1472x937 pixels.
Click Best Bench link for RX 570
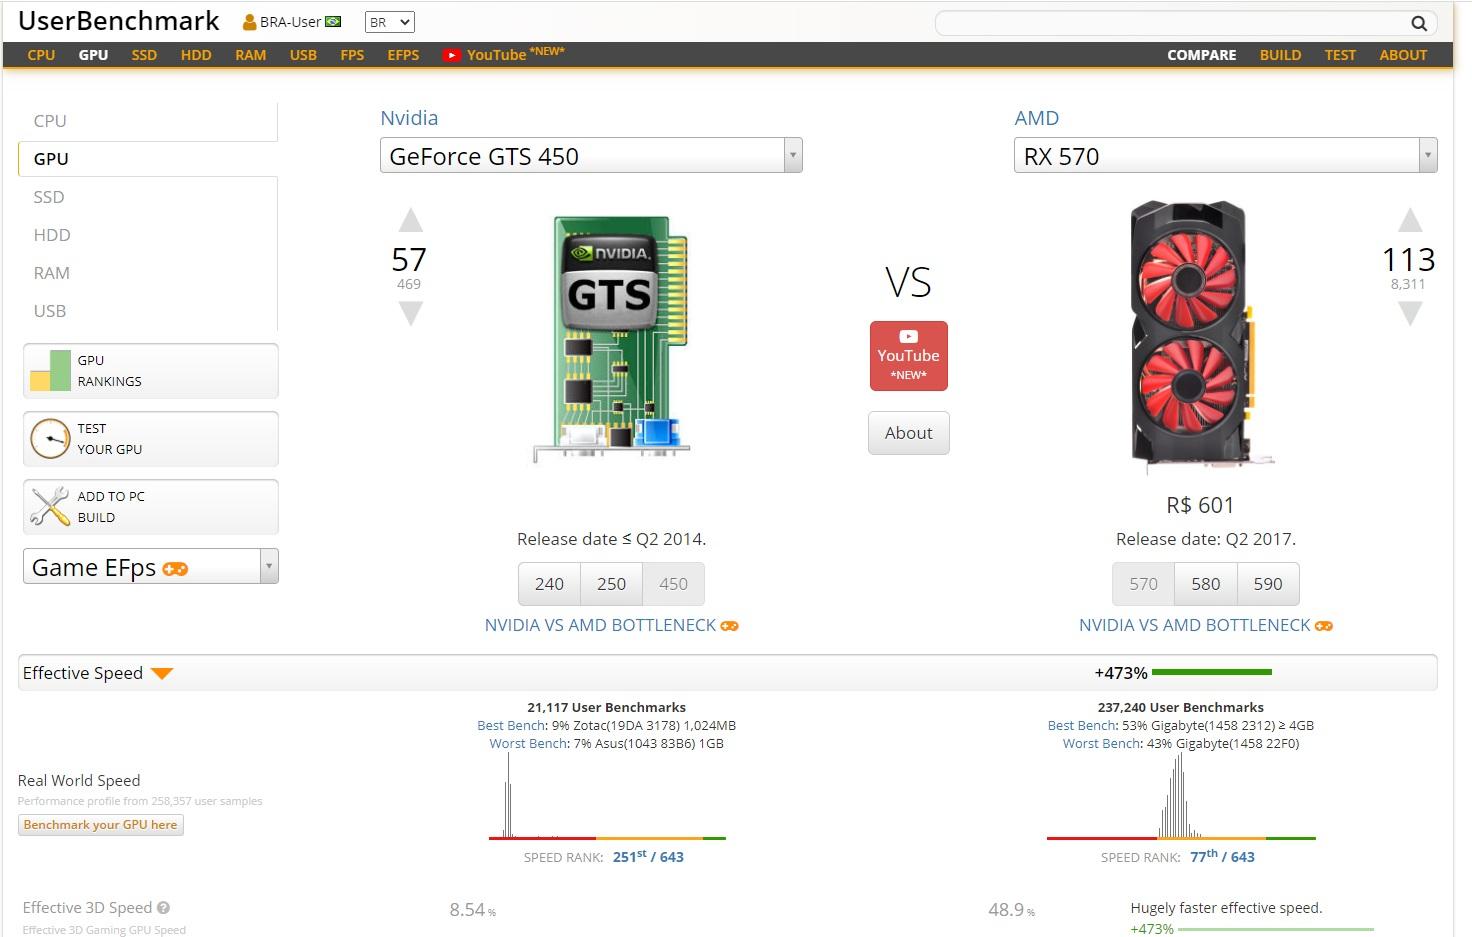pyautogui.click(x=1082, y=726)
